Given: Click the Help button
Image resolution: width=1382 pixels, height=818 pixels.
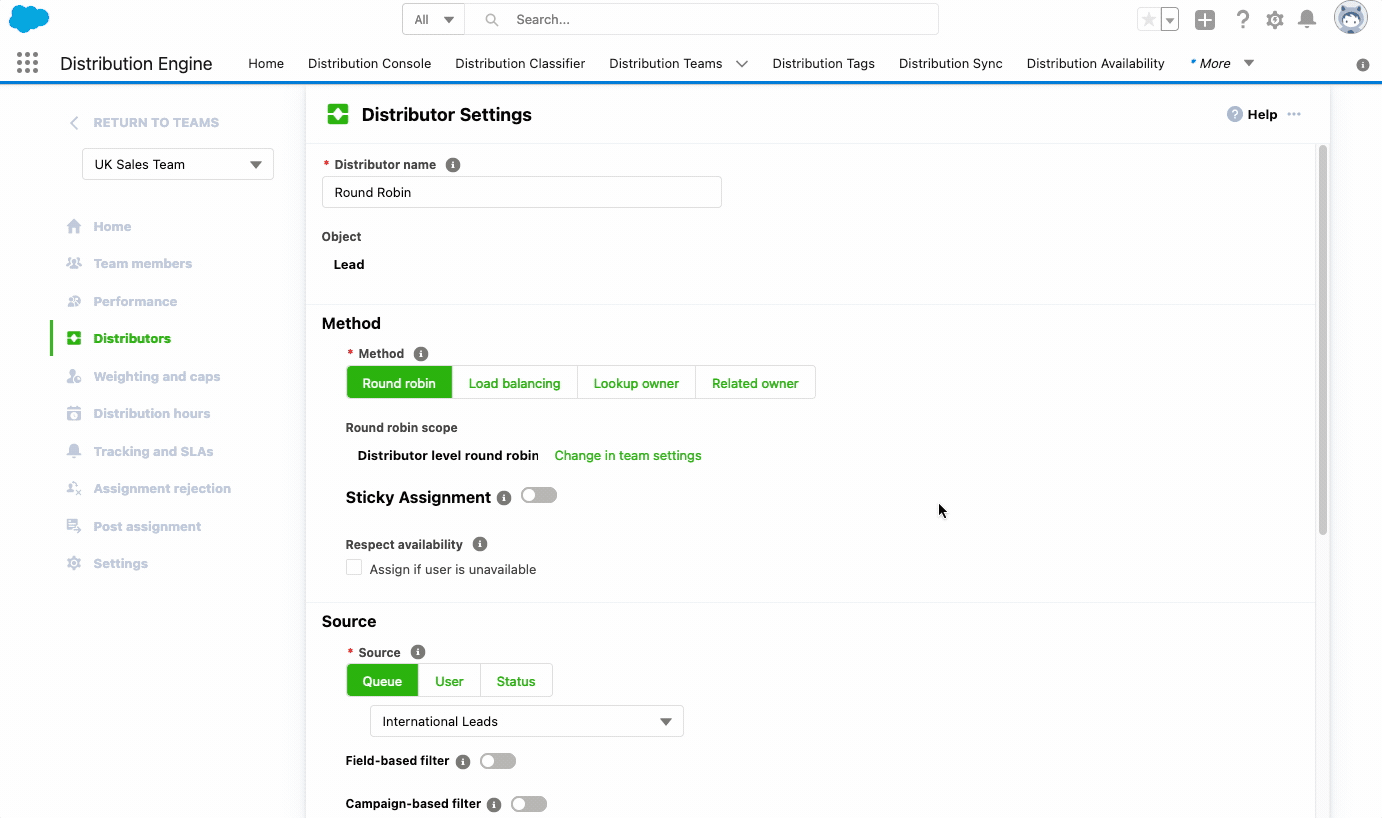Looking at the screenshot, I should point(1252,114).
